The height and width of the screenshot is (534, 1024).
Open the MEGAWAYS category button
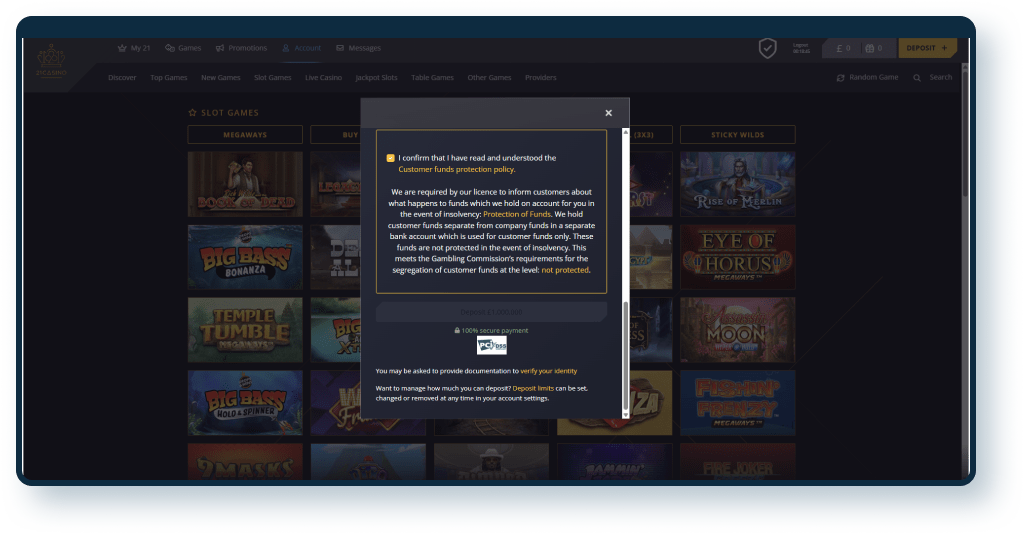click(x=245, y=134)
